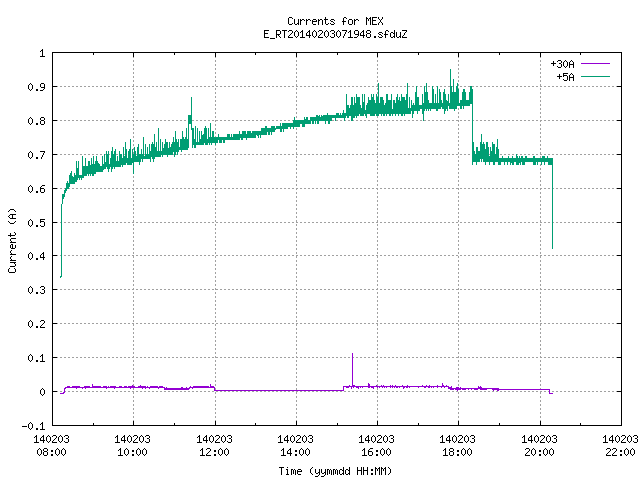Click the chart title 'Currents for MEX'

click(x=335, y=21)
